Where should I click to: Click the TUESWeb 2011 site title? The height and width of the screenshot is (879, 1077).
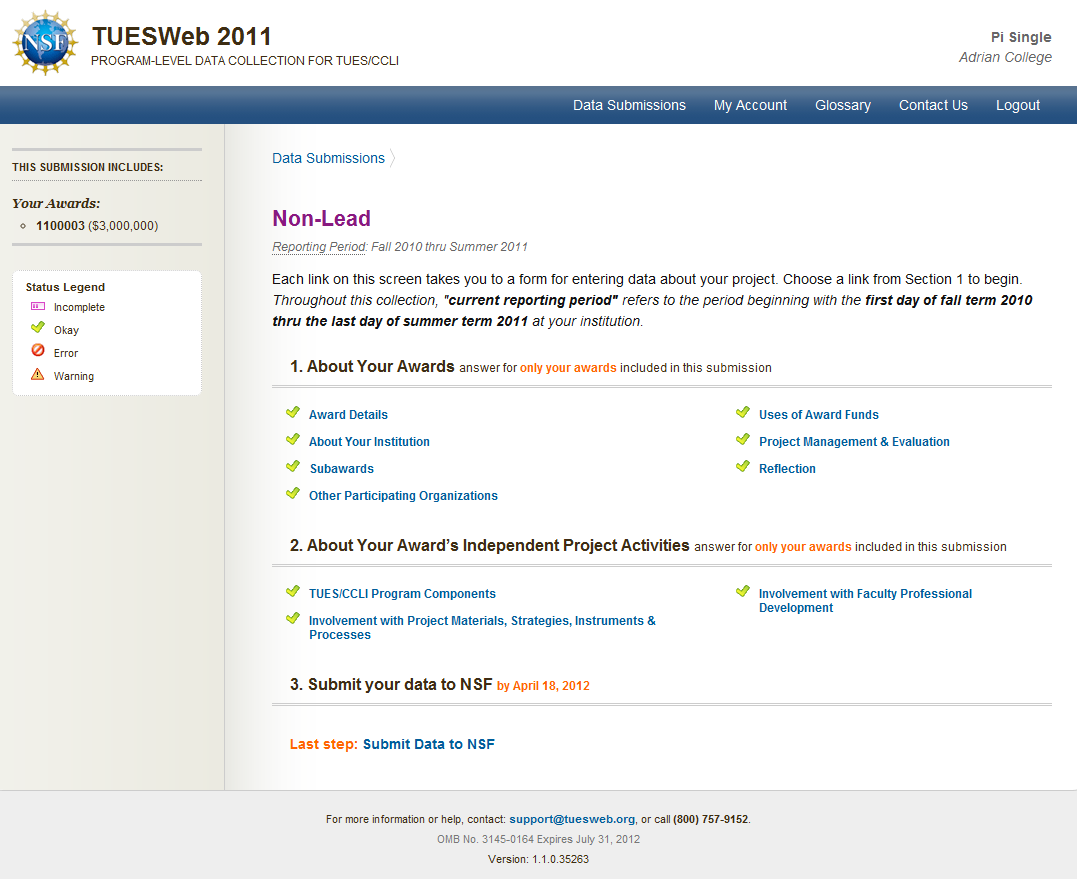[182, 36]
